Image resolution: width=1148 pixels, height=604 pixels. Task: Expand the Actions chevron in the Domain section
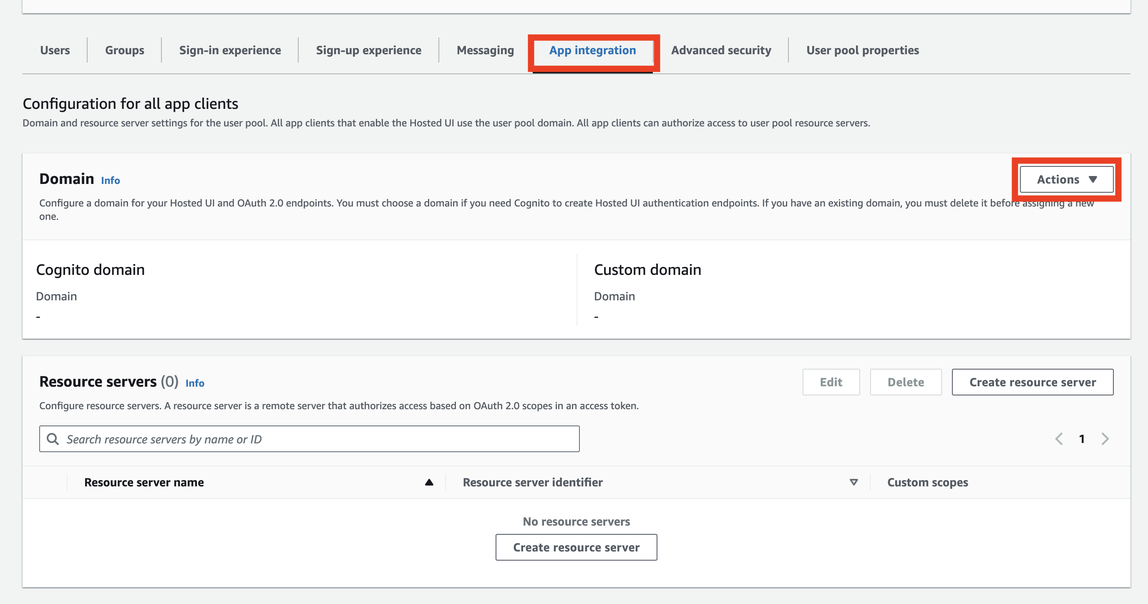pos(1093,178)
